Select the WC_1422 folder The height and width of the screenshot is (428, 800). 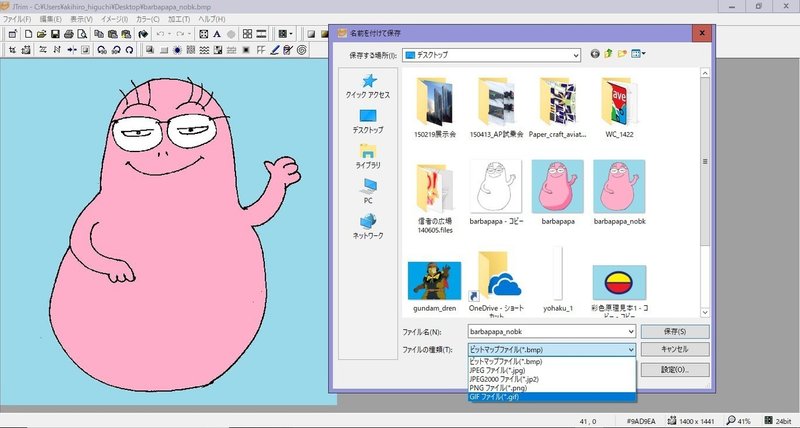[x=619, y=108]
